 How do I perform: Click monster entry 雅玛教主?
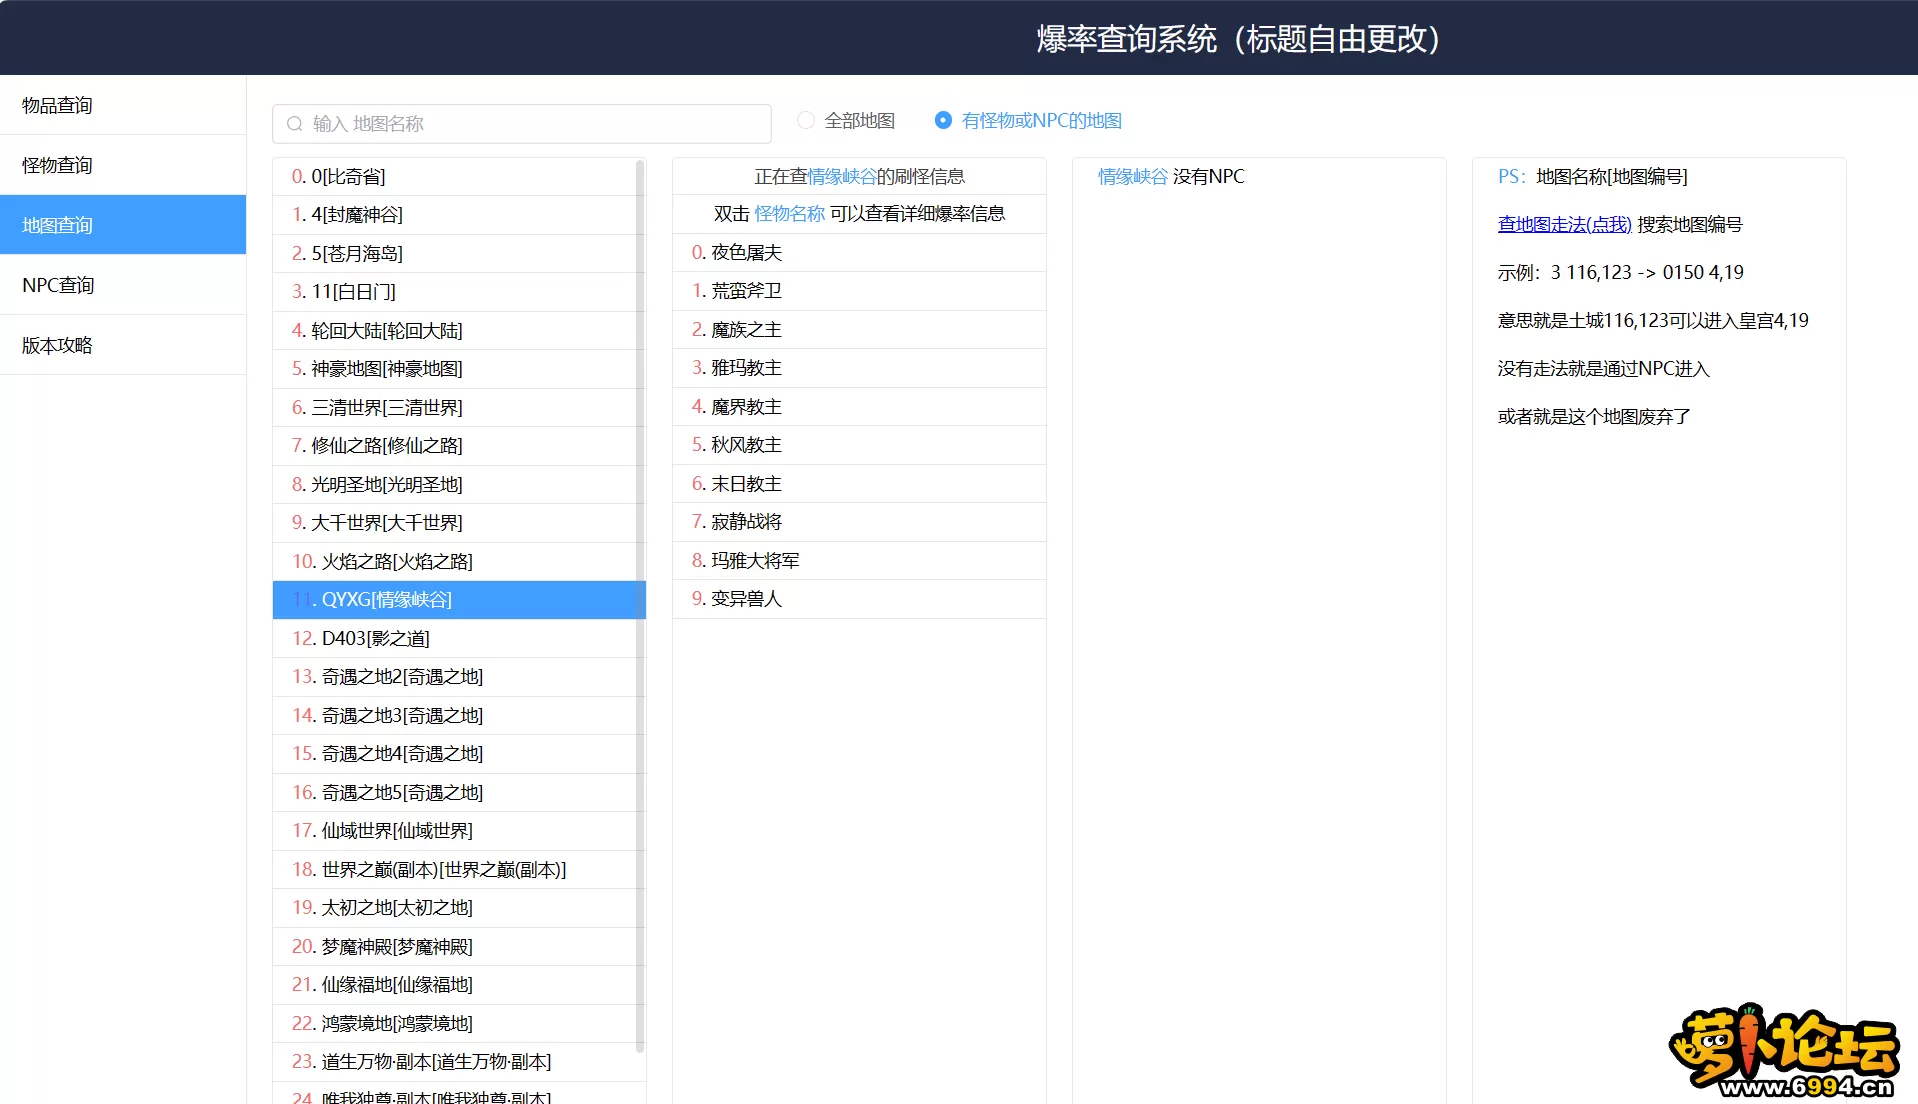point(859,368)
